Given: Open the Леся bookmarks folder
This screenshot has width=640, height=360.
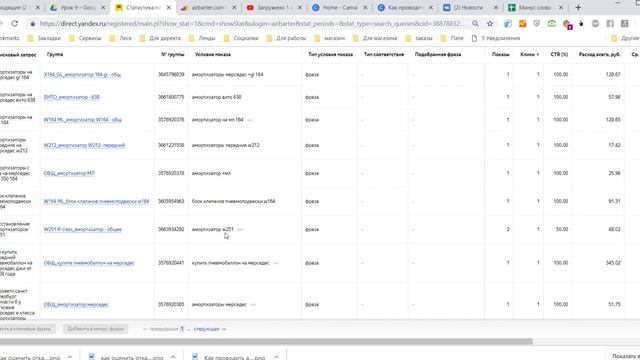Looking at the screenshot, I should coord(120,38).
